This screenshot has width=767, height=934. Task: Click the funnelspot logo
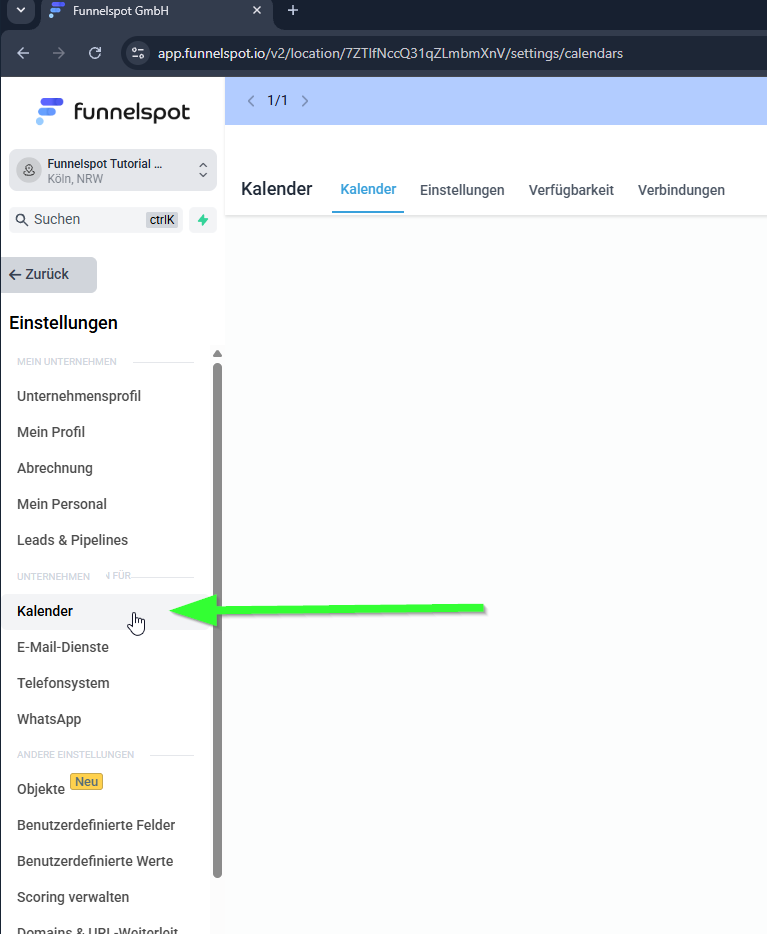[x=113, y=111]
